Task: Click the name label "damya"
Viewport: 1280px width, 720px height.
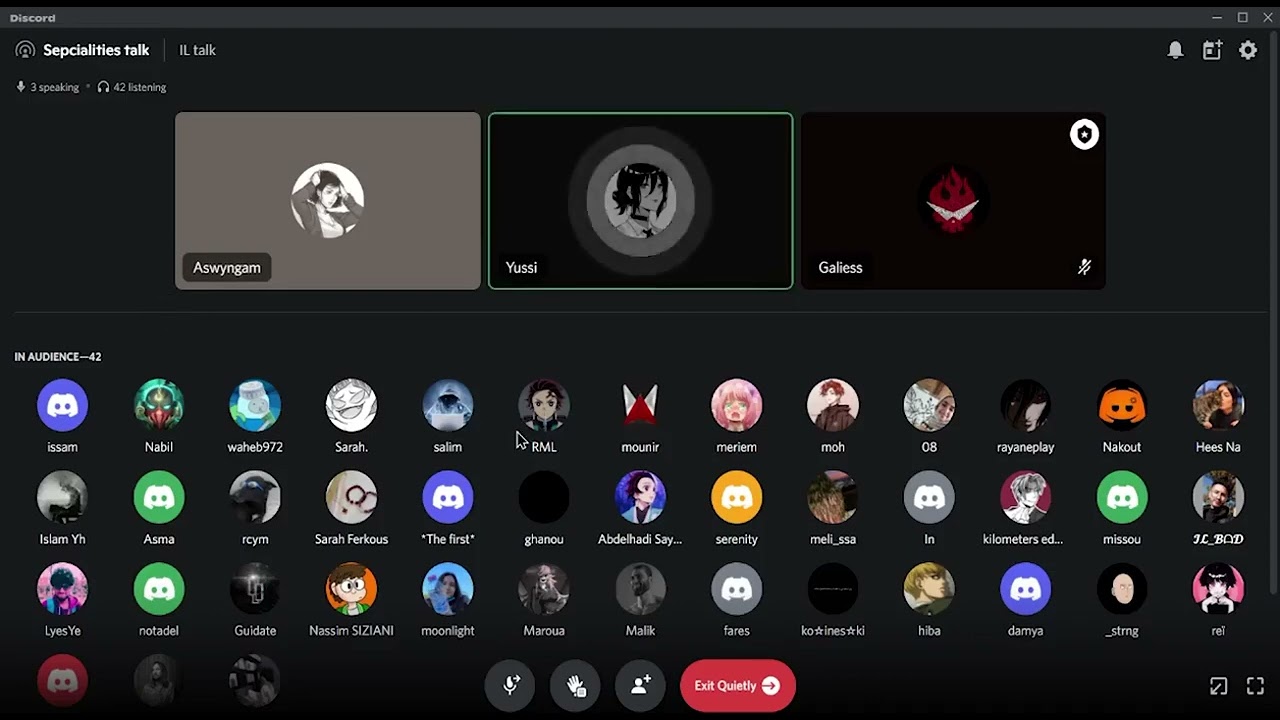Action: pos(1026,631)
